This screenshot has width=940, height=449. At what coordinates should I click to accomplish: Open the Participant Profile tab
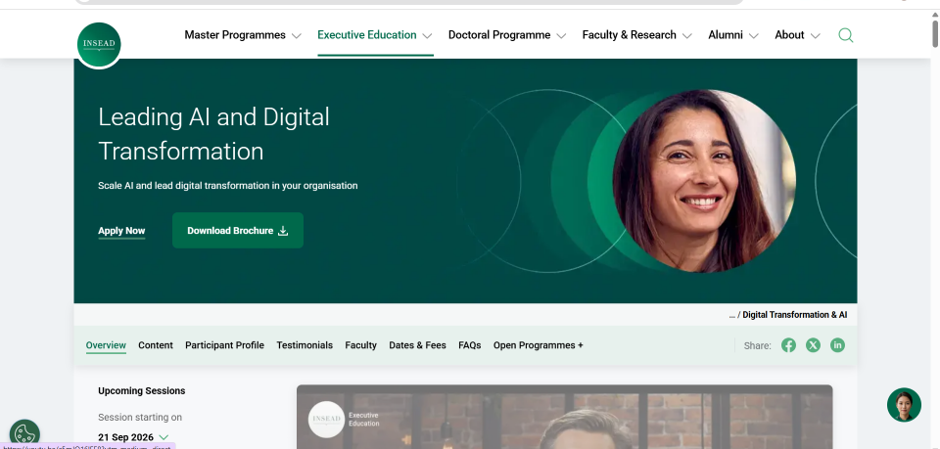(224, 345)
